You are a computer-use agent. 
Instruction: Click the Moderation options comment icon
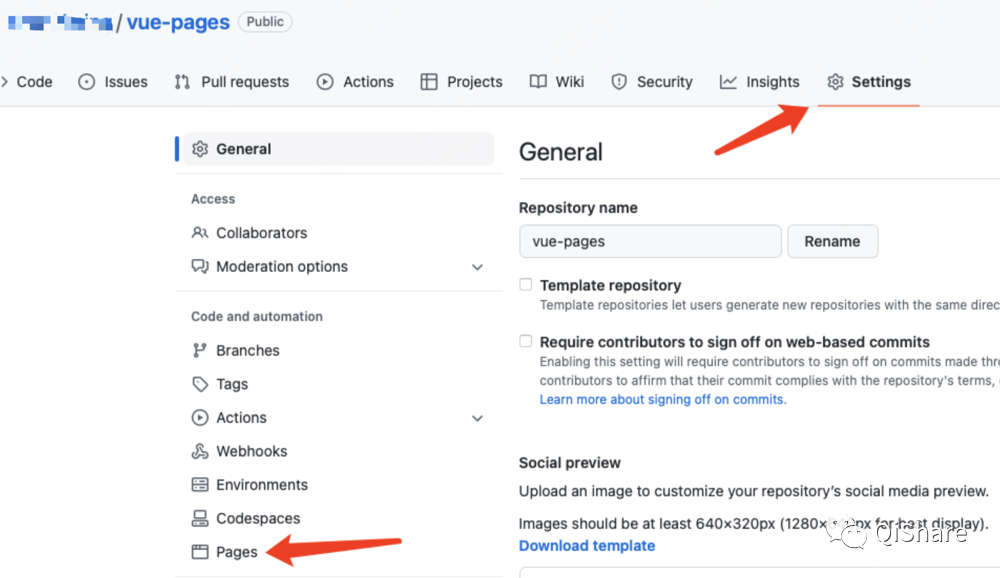200,266
